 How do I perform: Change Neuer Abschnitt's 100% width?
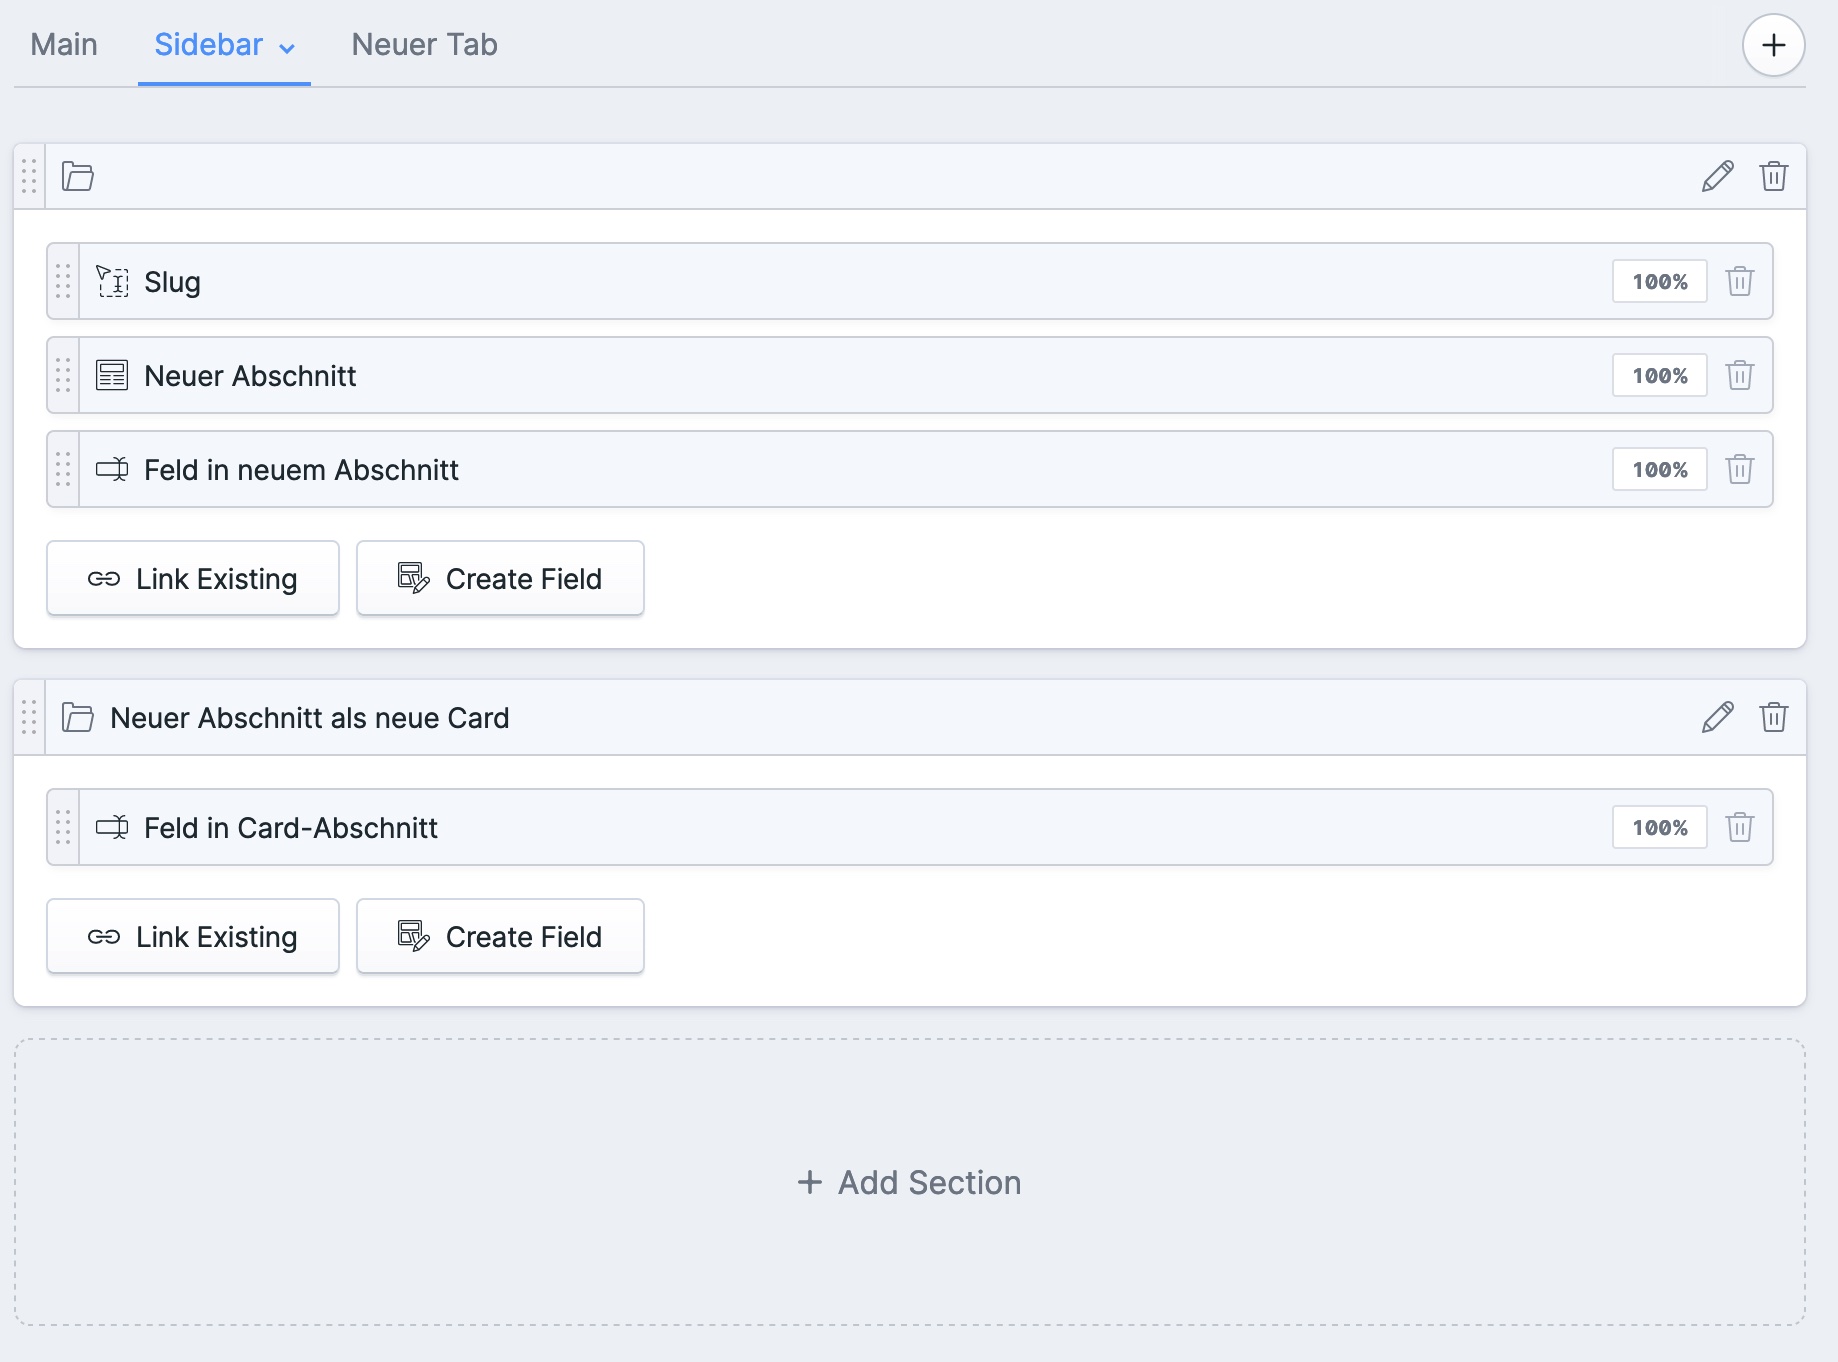click(1659, 375)
